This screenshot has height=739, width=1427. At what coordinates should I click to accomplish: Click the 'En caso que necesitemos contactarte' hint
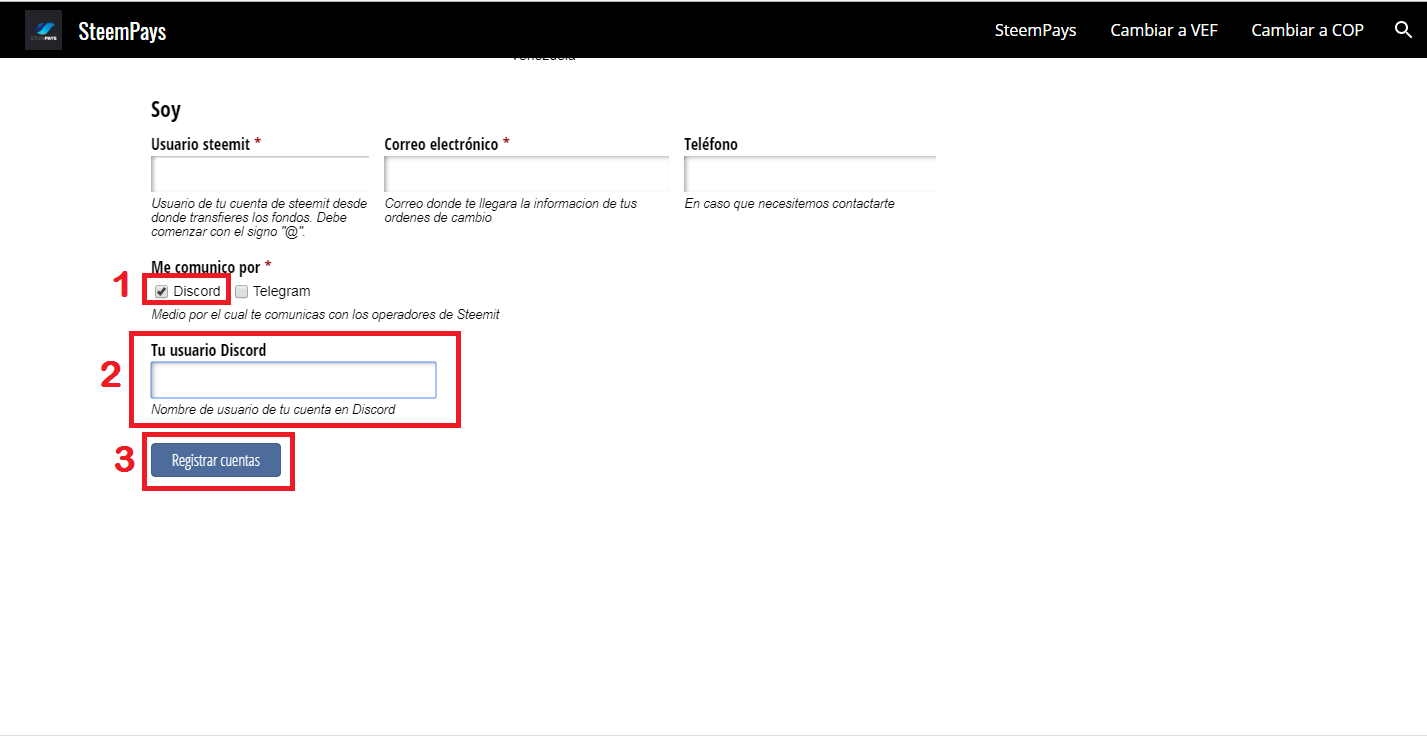[x=789, y=204]
